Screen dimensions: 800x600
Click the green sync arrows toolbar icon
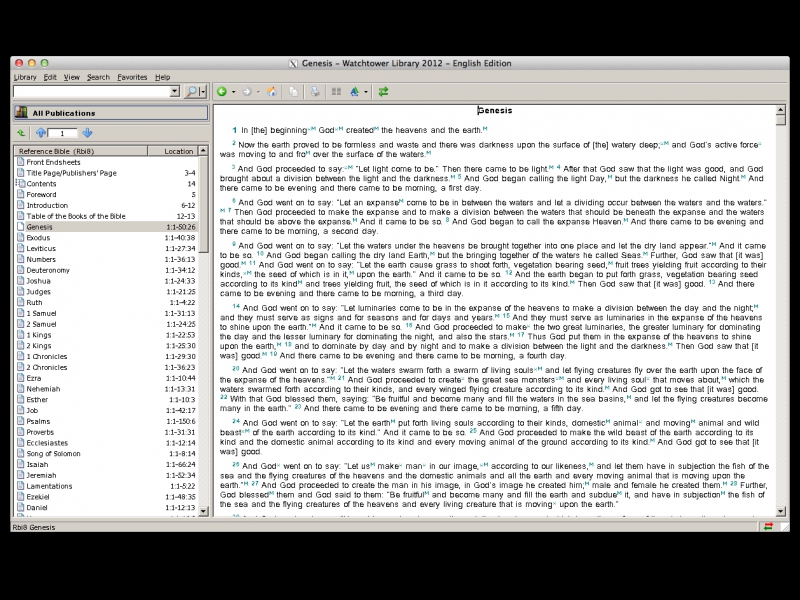383,92
